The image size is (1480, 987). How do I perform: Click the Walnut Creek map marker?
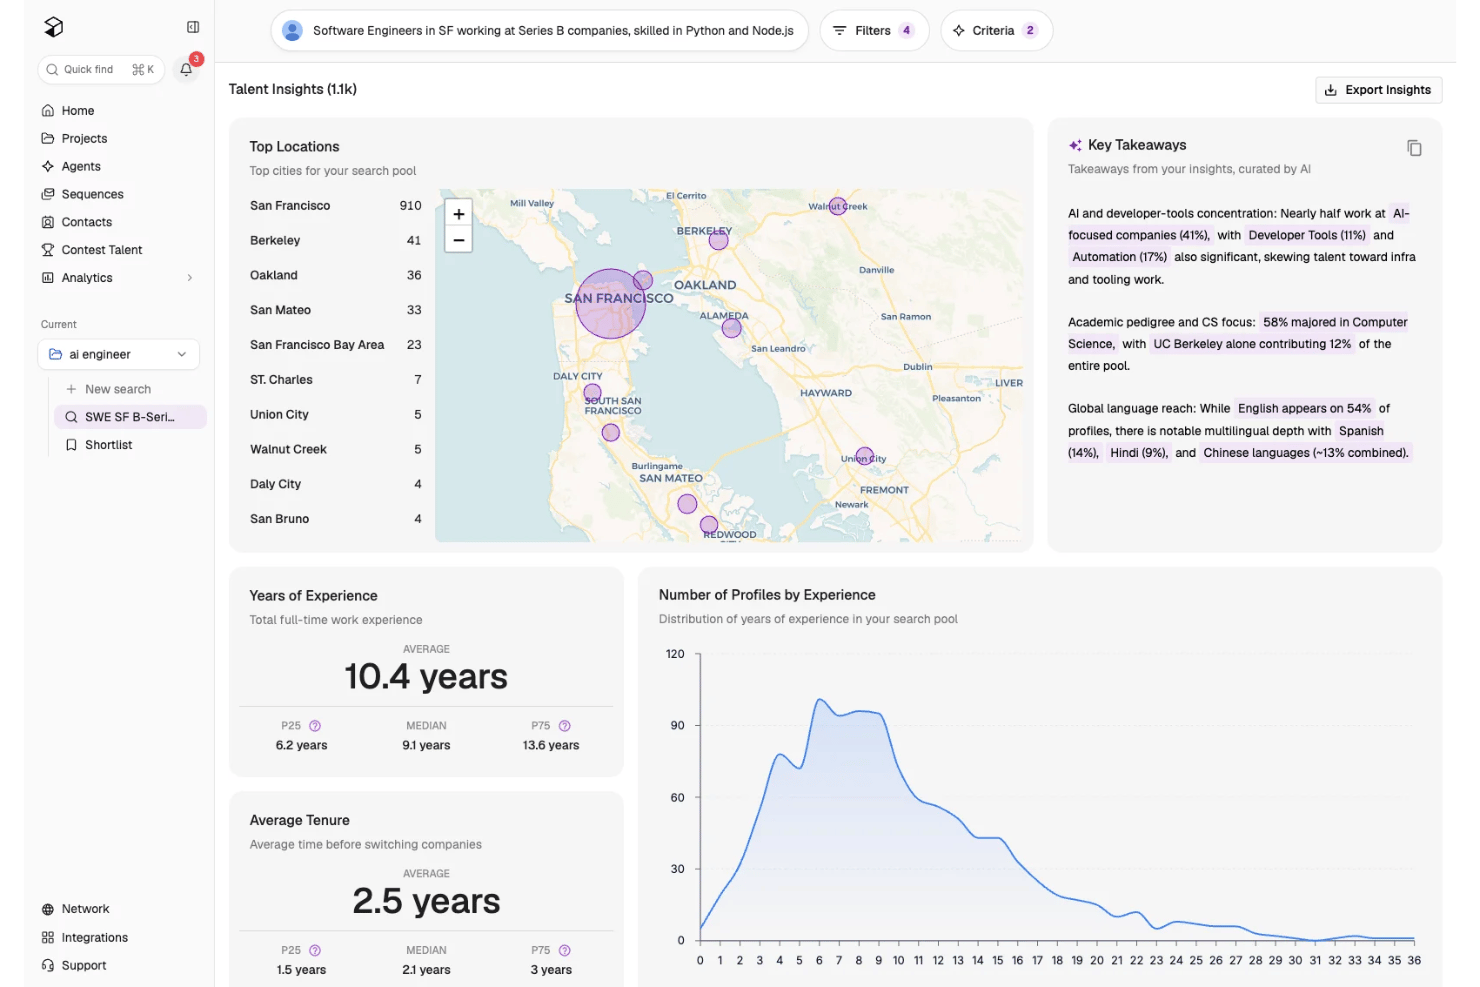pyautogui.click(x=838, y=206)
